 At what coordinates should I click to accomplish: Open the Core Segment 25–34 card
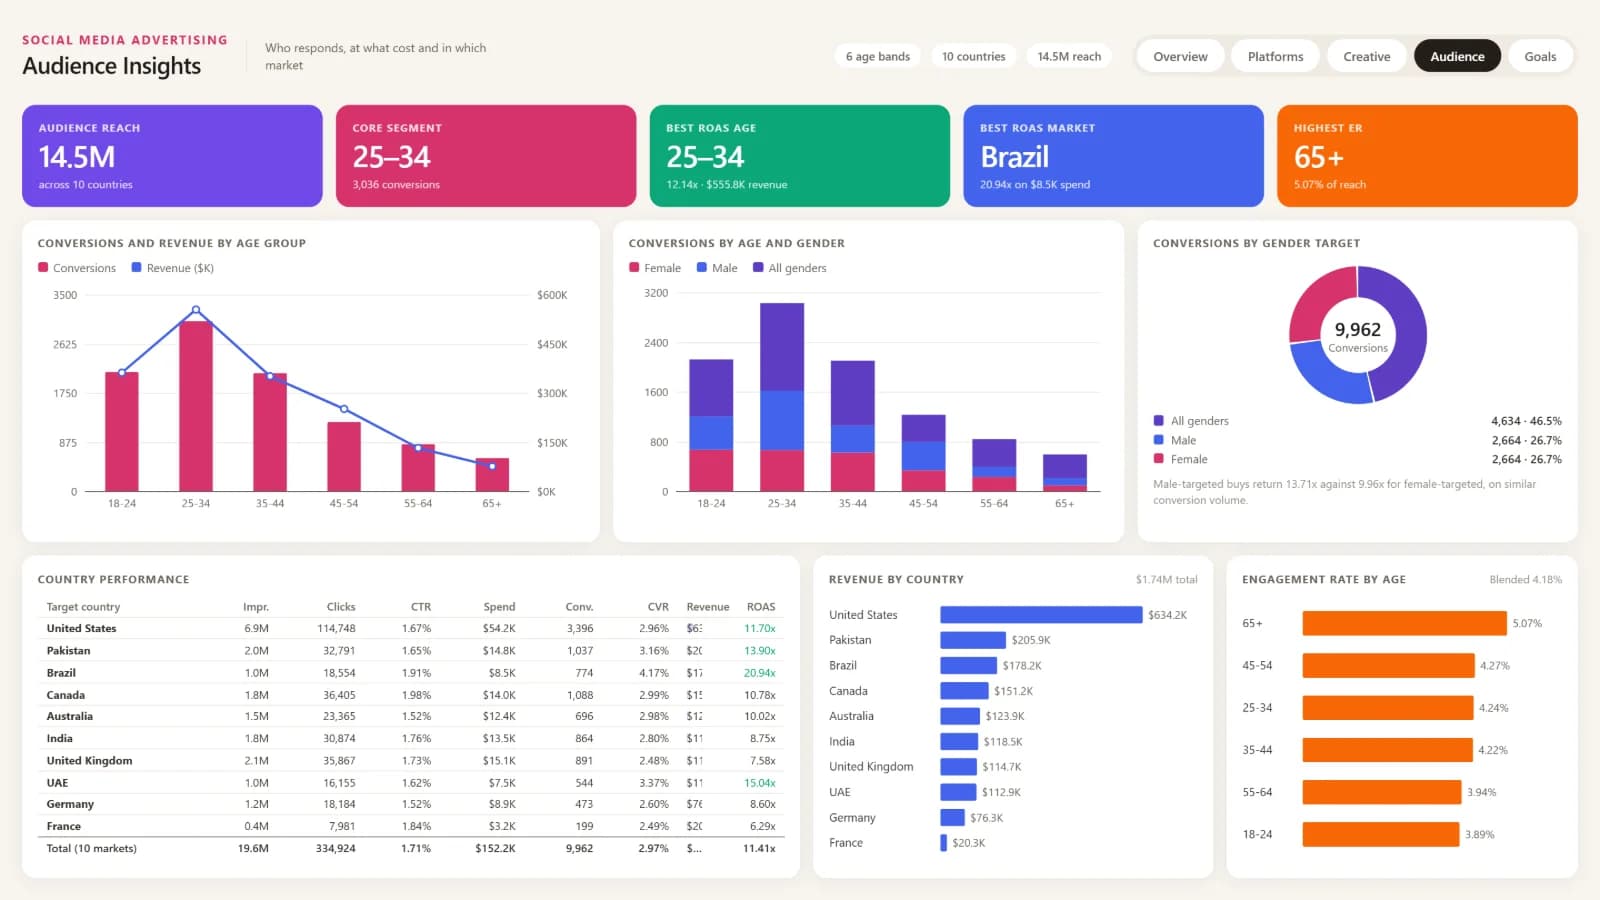click(486, 156)
